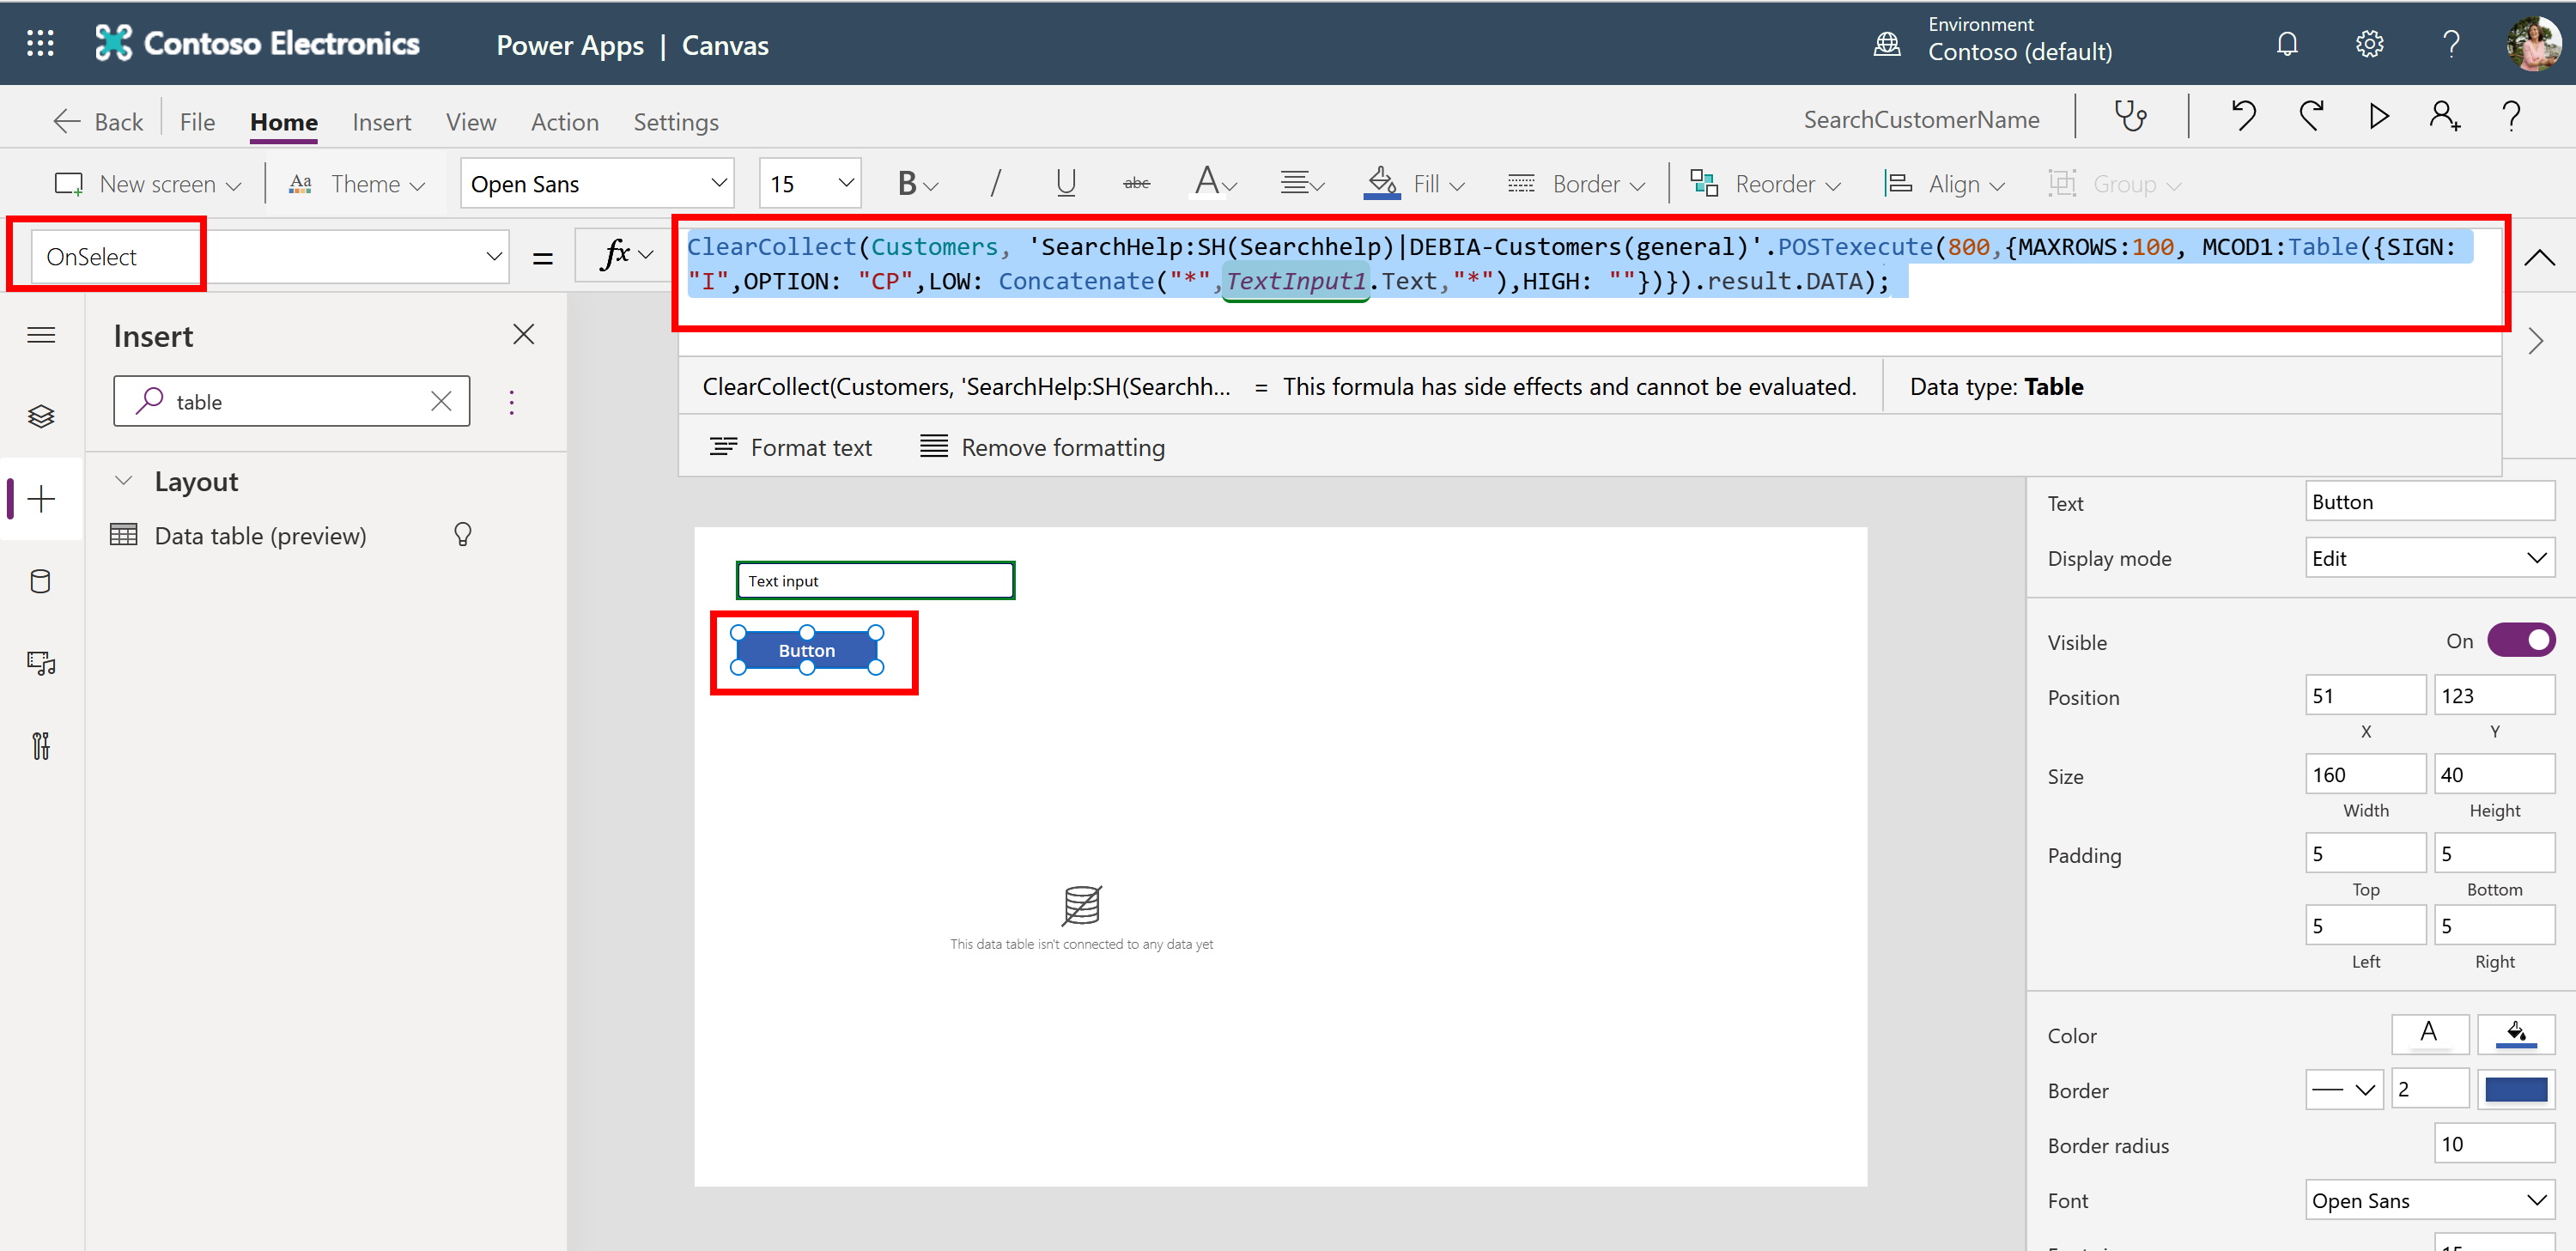
Task: Open the Media icon in left sidebar
Action: pos(41,663)
